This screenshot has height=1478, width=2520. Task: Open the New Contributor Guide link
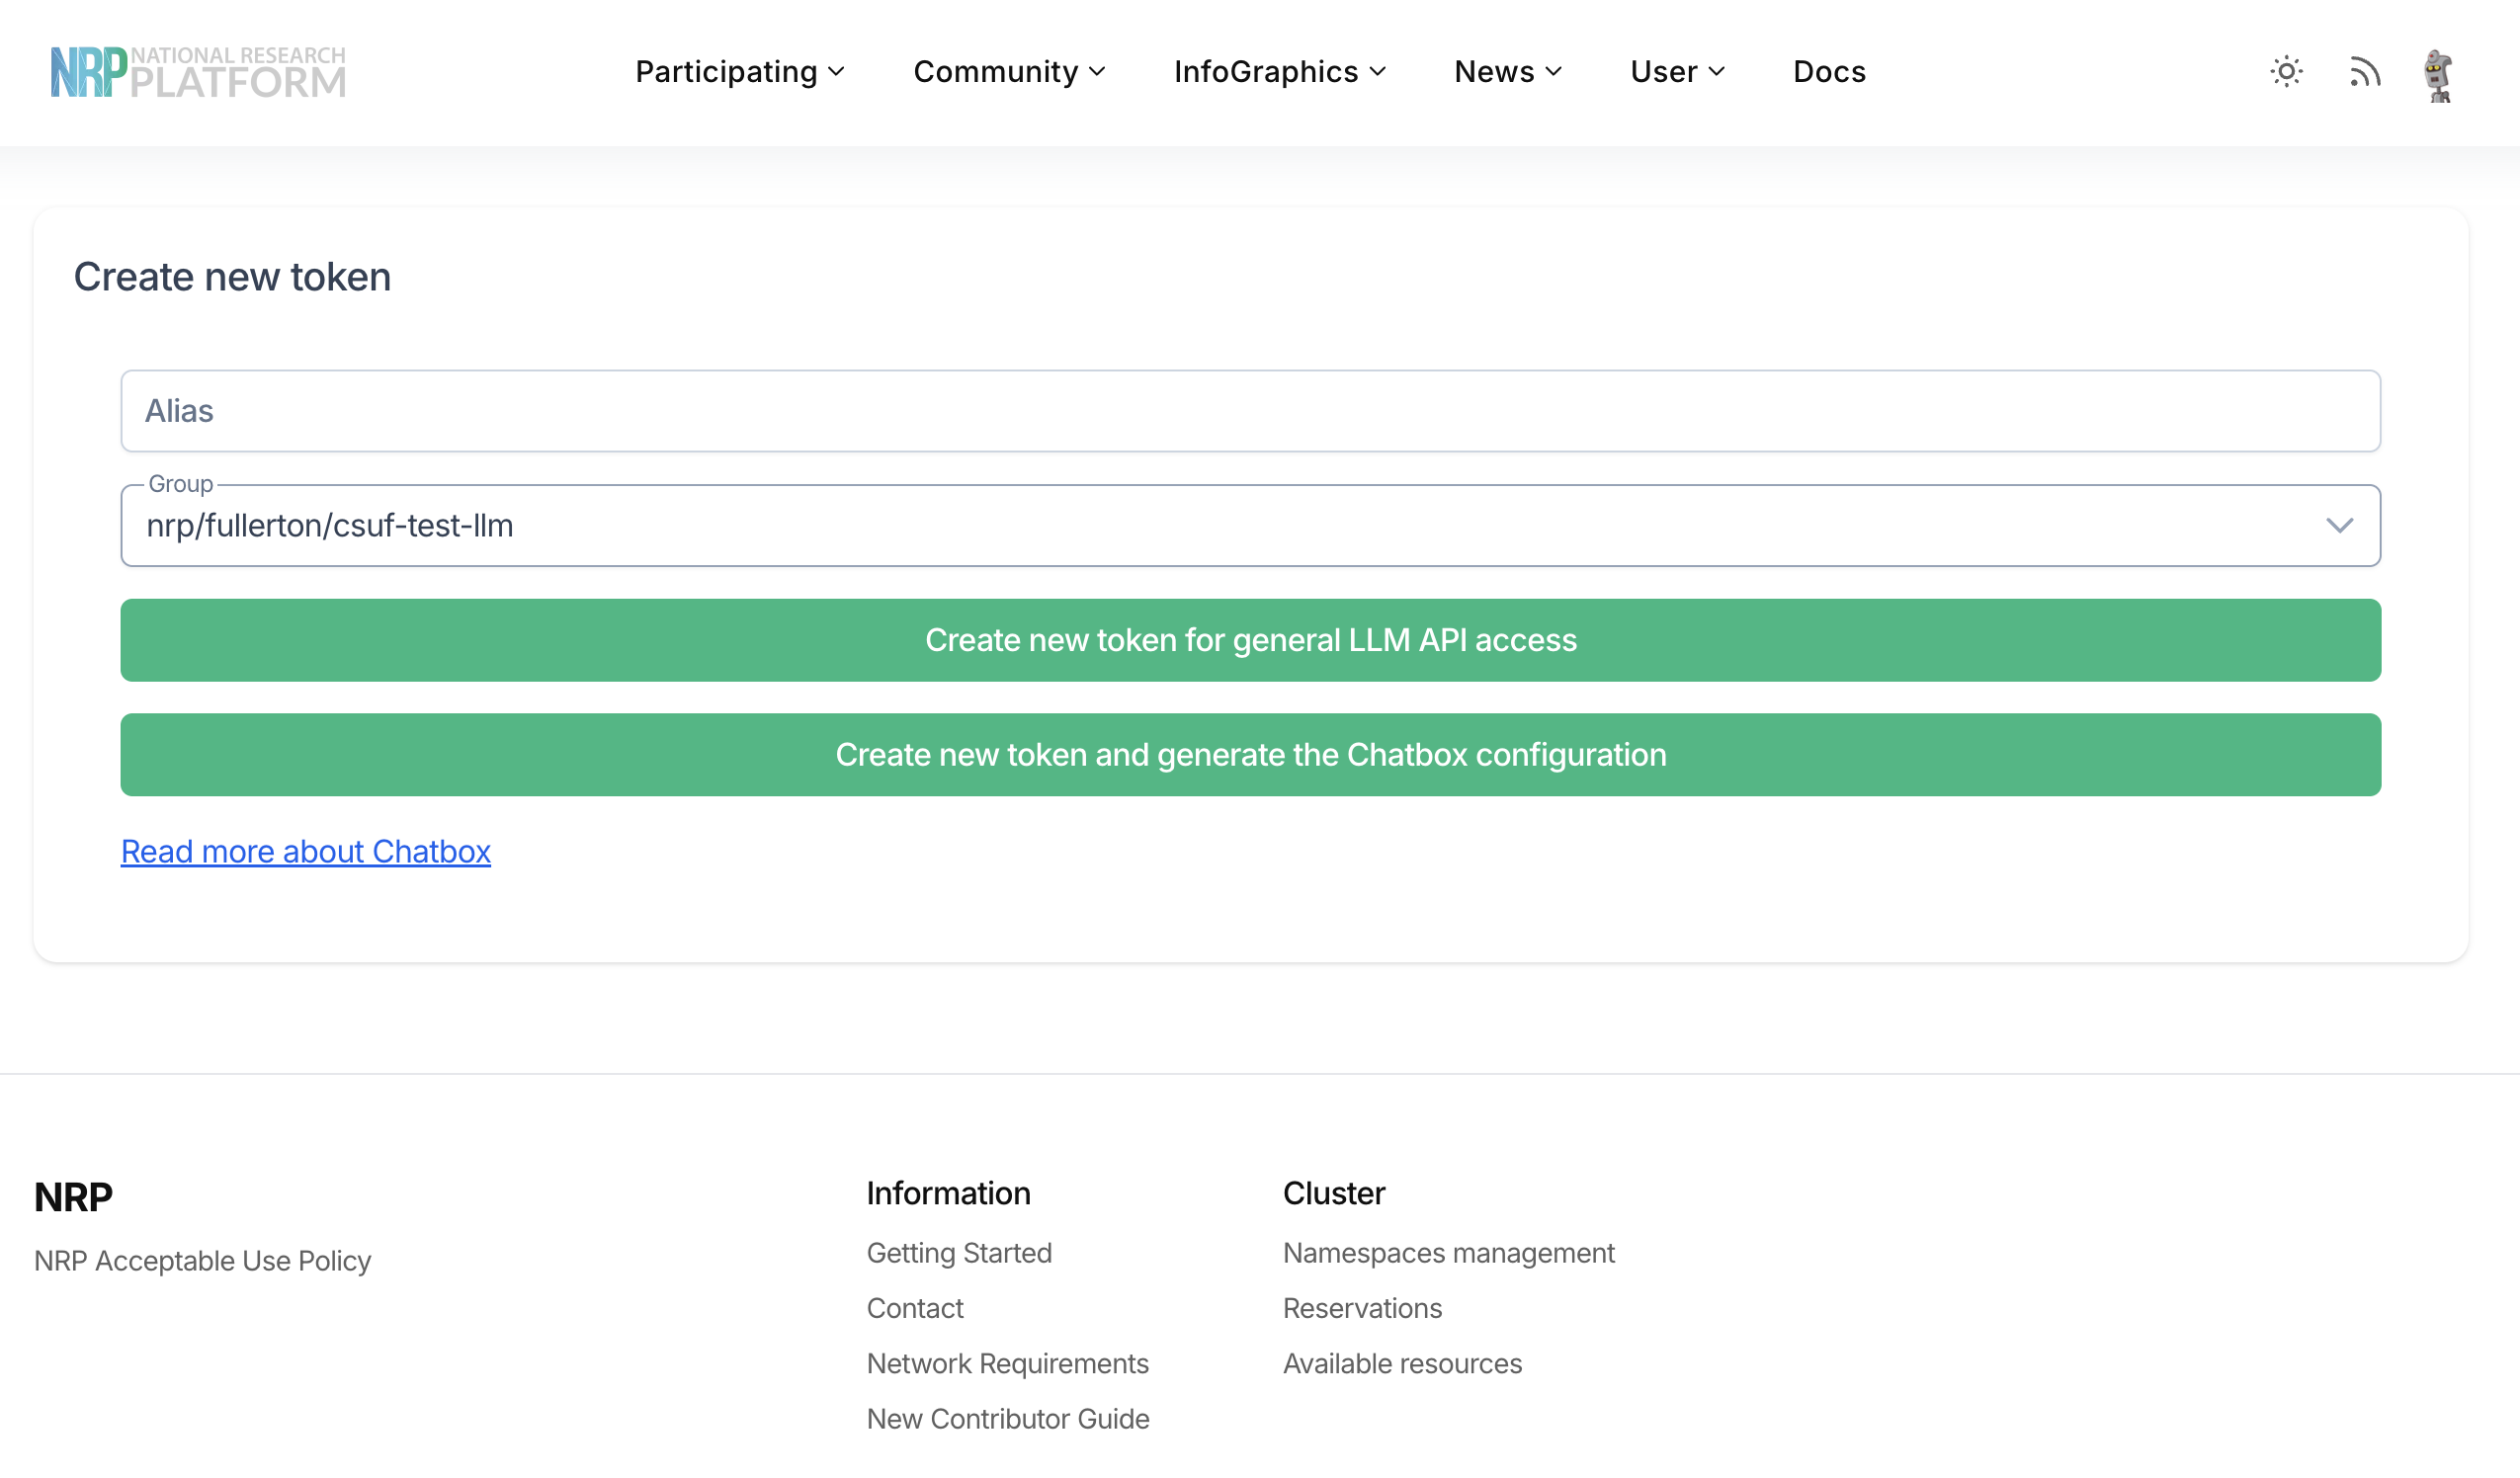click(1008, 1418)
